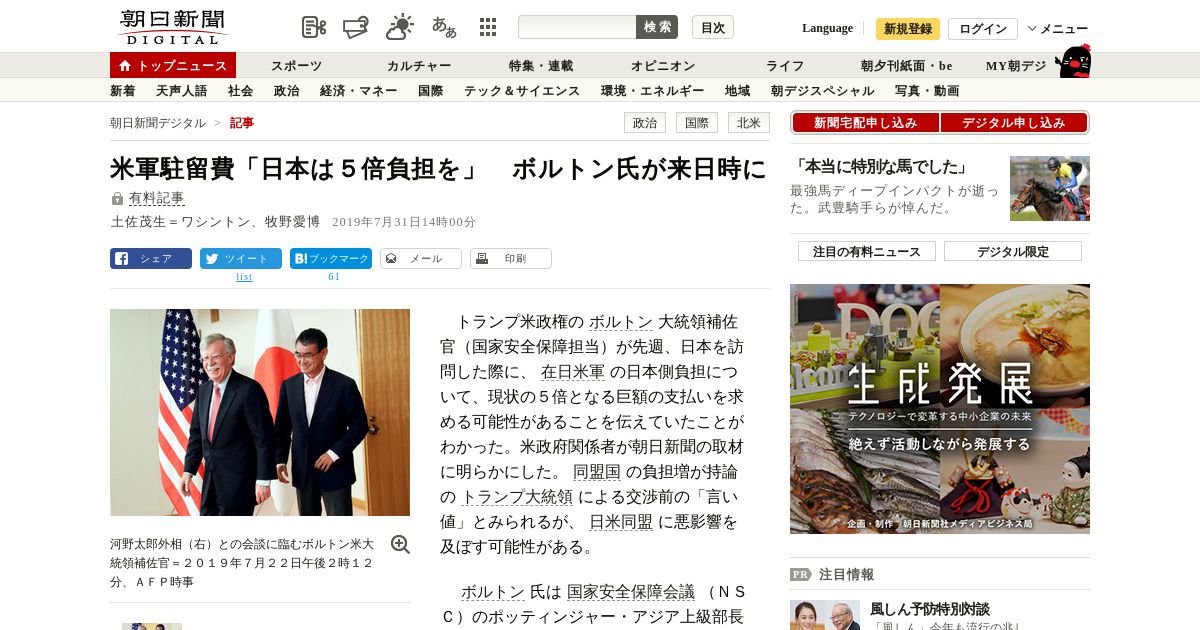The image size is (1200, 630).
Task: Open the カルチャー tab
Action: 419,66
